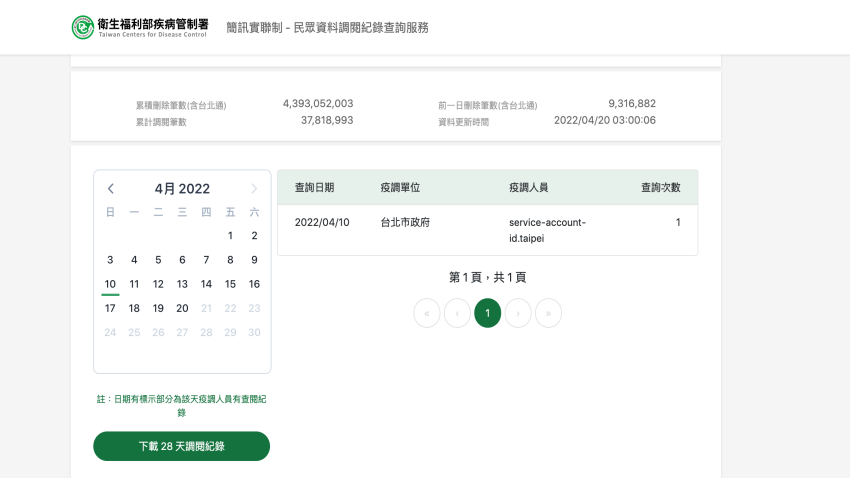Image resolution: width=850 pixels, height=478 pixels.
Task: Click the 查詢次數 column header
Action: click(x=660, y=188)
